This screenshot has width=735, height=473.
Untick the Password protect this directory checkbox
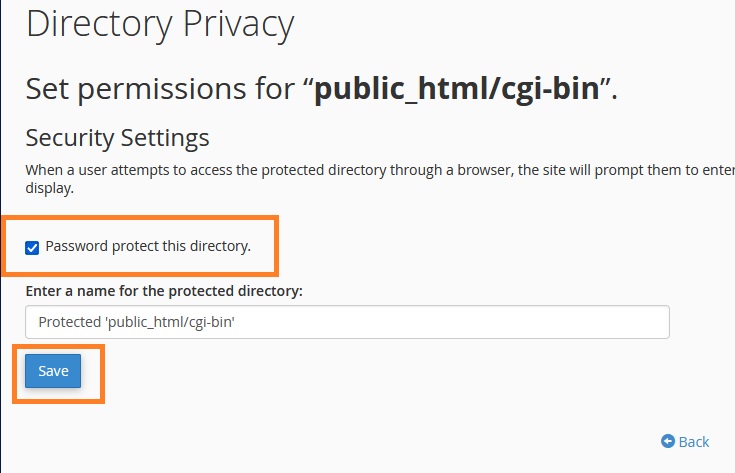pos(32,248)
